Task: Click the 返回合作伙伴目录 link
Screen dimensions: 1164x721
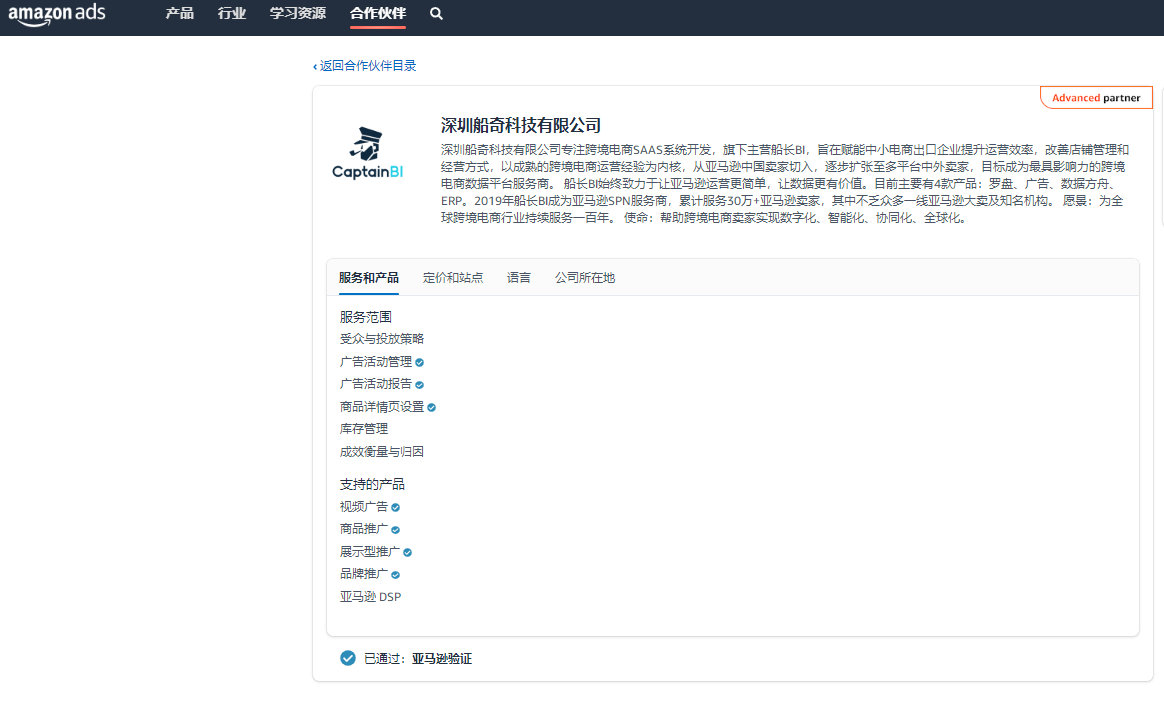Action: pos(366,65)
